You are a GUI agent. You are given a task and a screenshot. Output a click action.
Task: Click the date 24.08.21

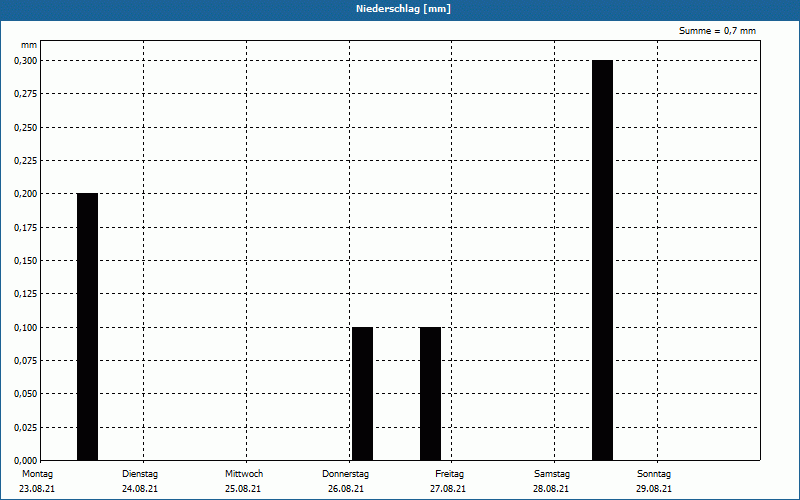140,489
